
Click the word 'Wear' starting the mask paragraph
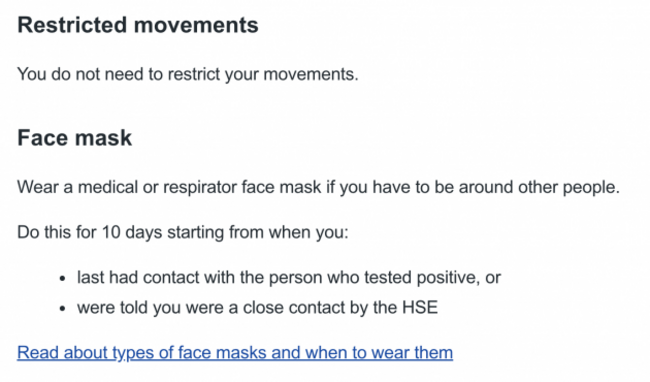37,187
